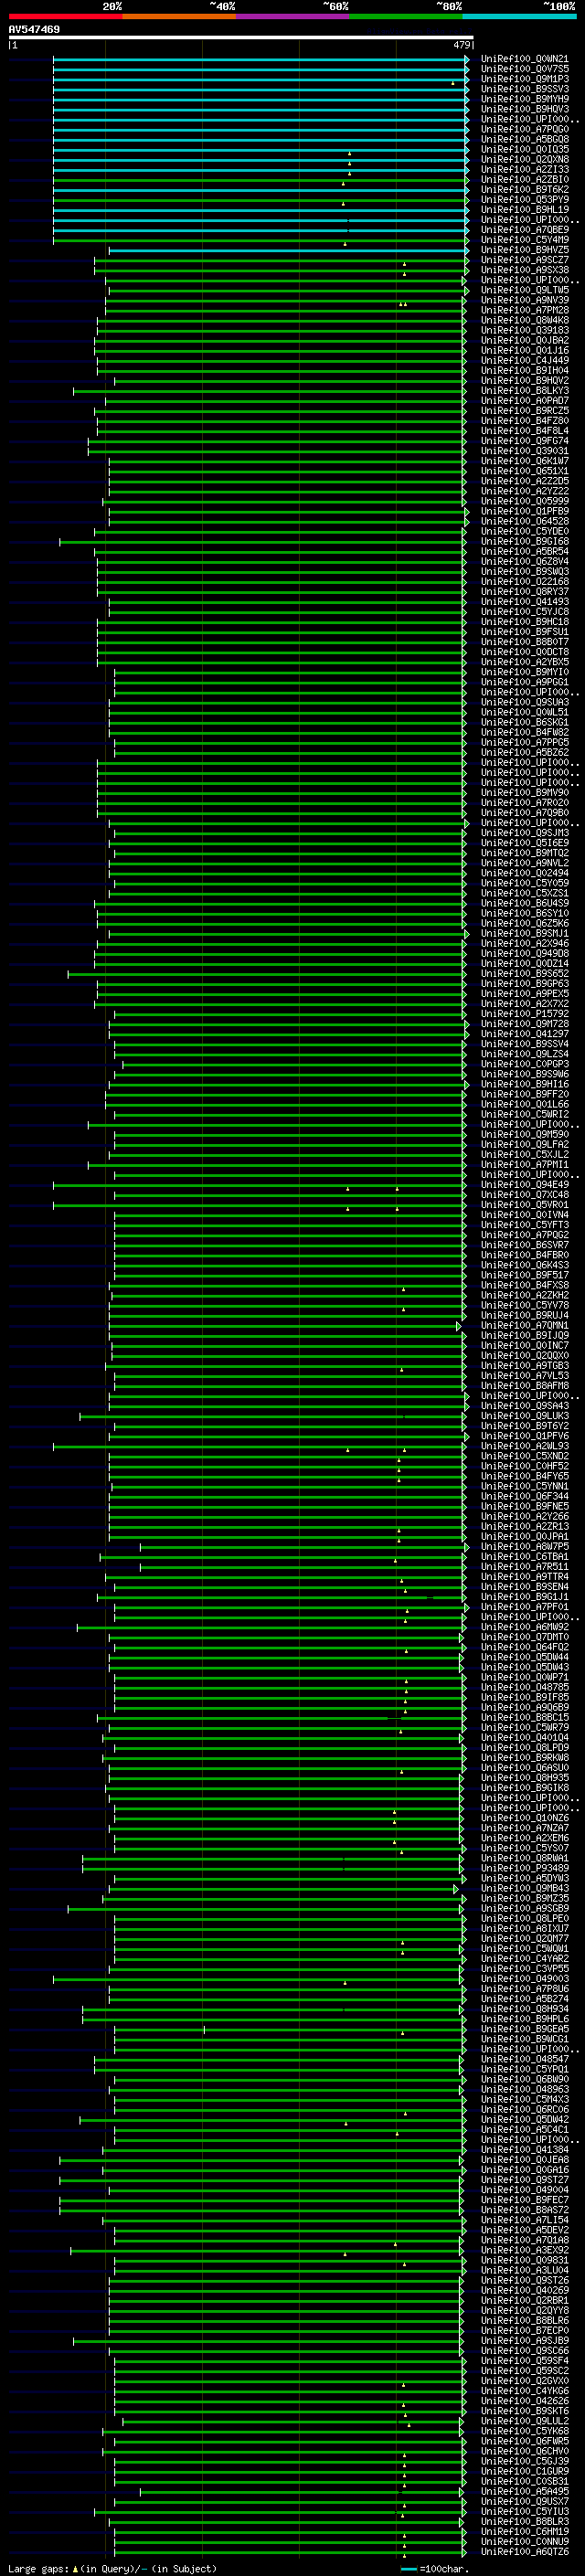Open hit UniRef100_Q0WN21
585x2576 pixels.
(524, 59)
